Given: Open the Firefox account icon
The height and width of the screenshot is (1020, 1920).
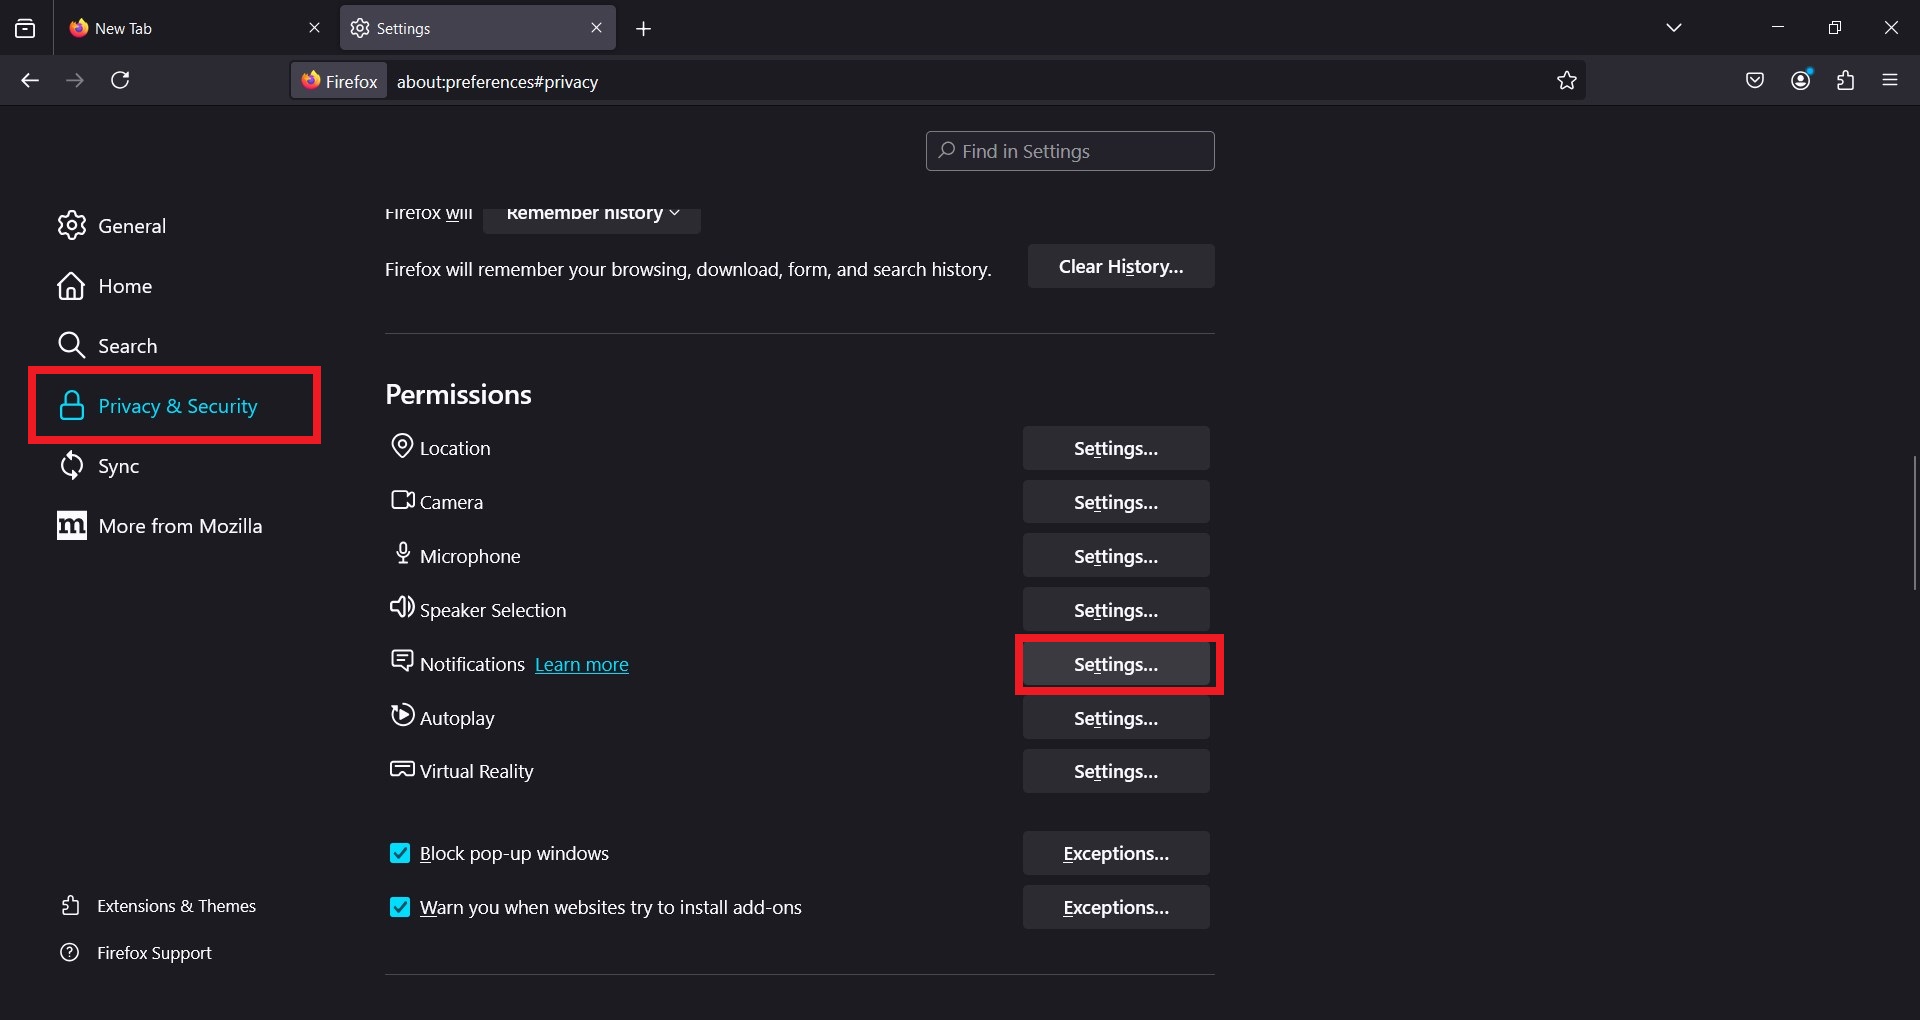Looking at the screenshot, I should point(1801,80).
